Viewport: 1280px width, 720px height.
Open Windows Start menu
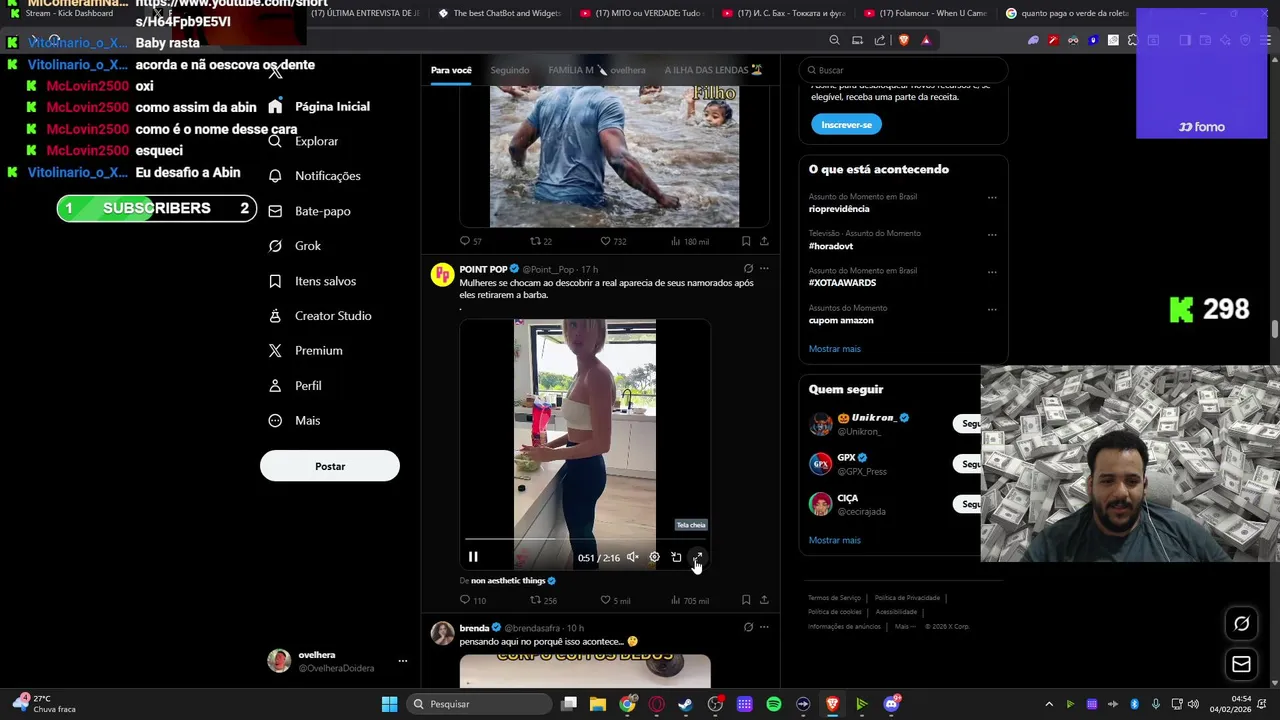[389, 704]
